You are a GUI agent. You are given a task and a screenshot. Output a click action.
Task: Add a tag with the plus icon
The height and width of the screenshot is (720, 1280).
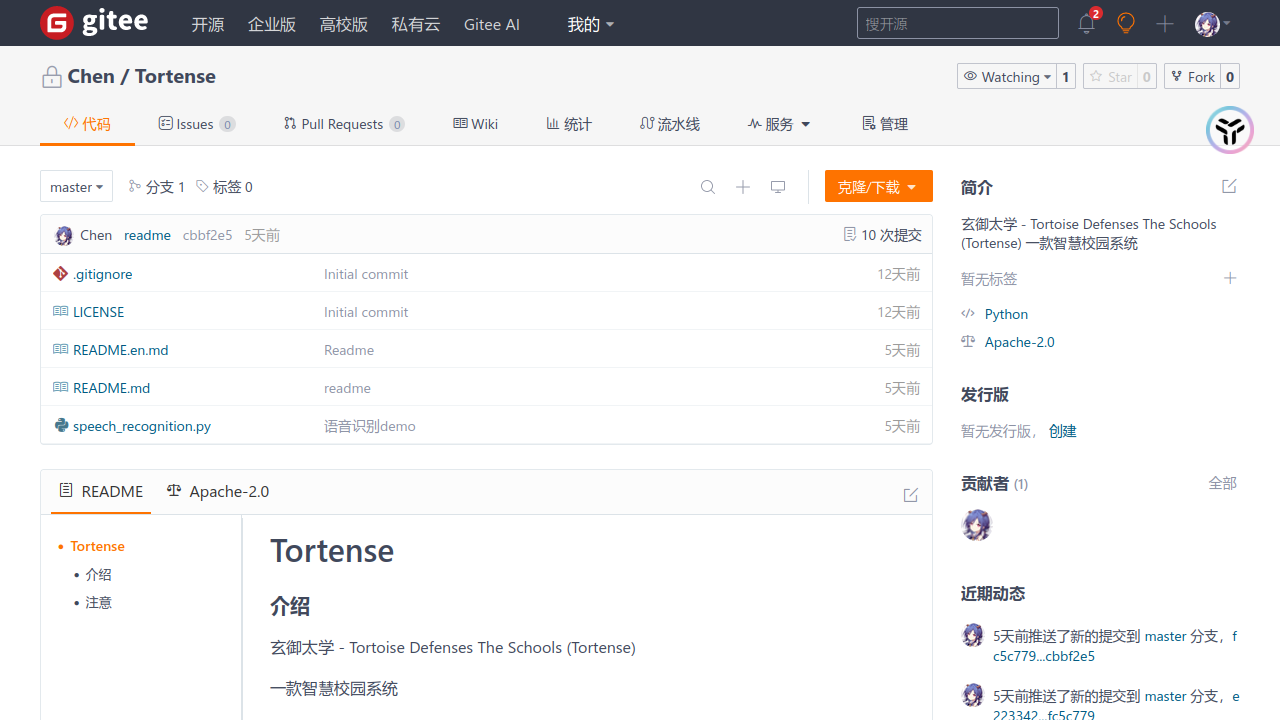tap(1230, 279)
